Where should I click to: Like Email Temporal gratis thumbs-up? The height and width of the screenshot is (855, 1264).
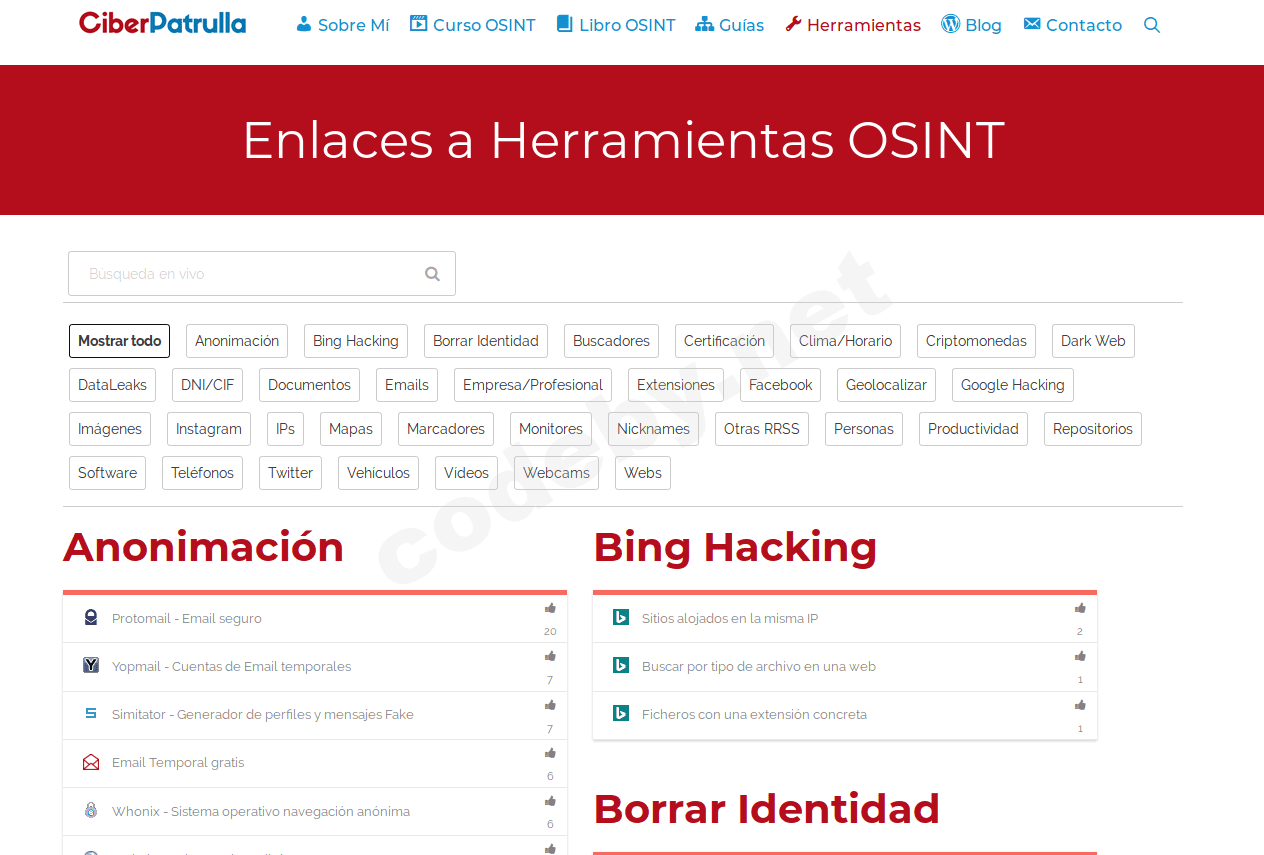pos(550,753)
